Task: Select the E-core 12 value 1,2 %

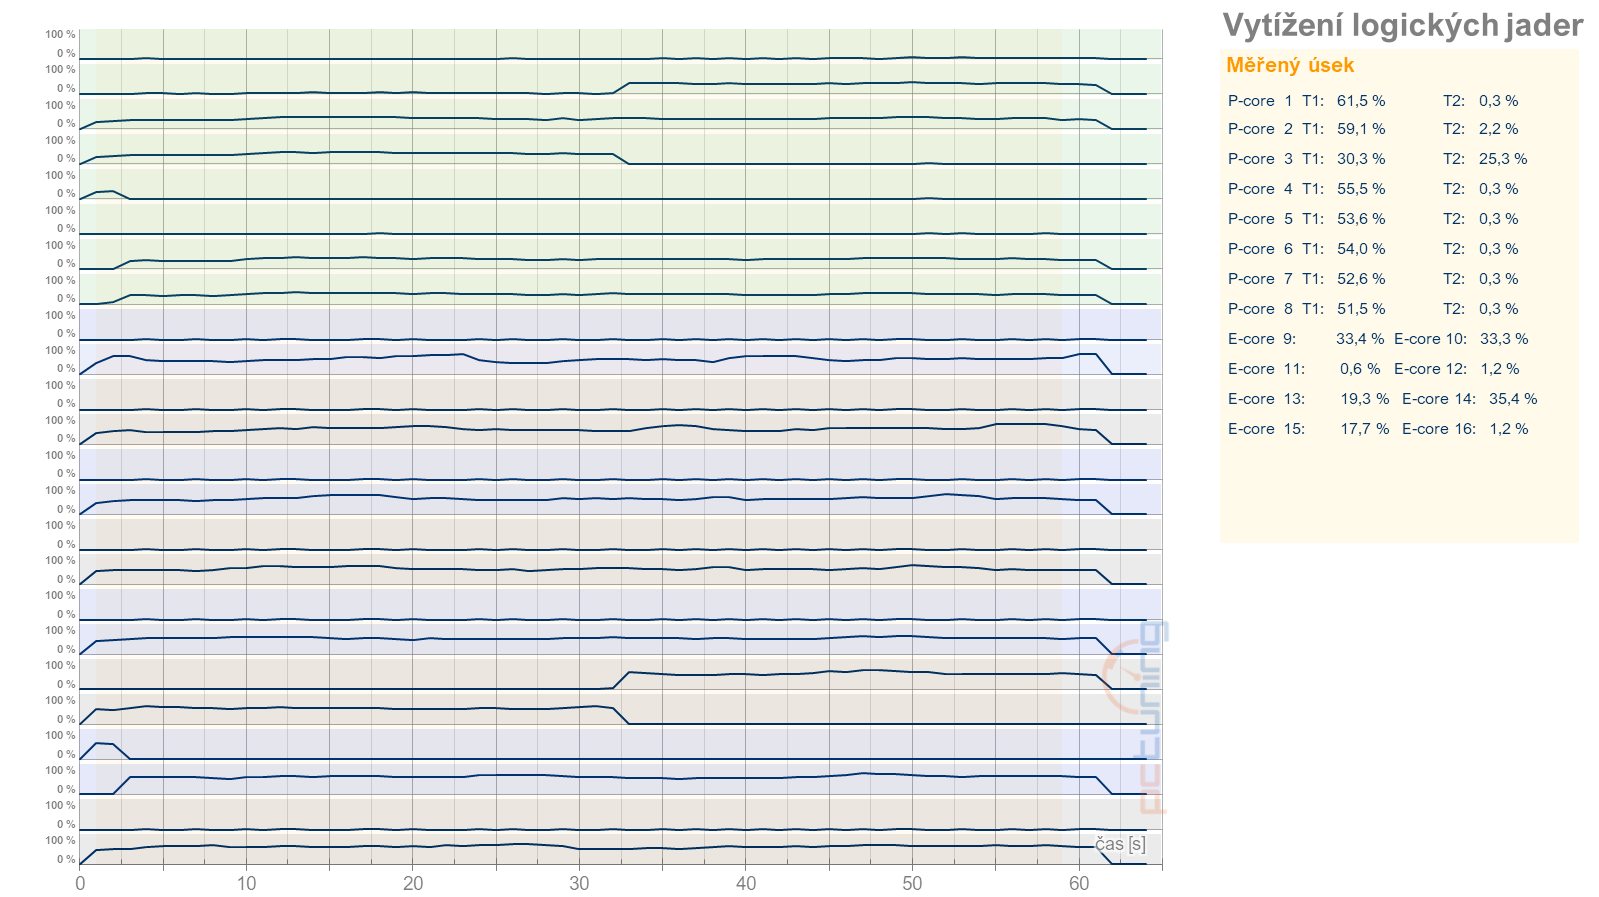Action: tap(1500, 369)
